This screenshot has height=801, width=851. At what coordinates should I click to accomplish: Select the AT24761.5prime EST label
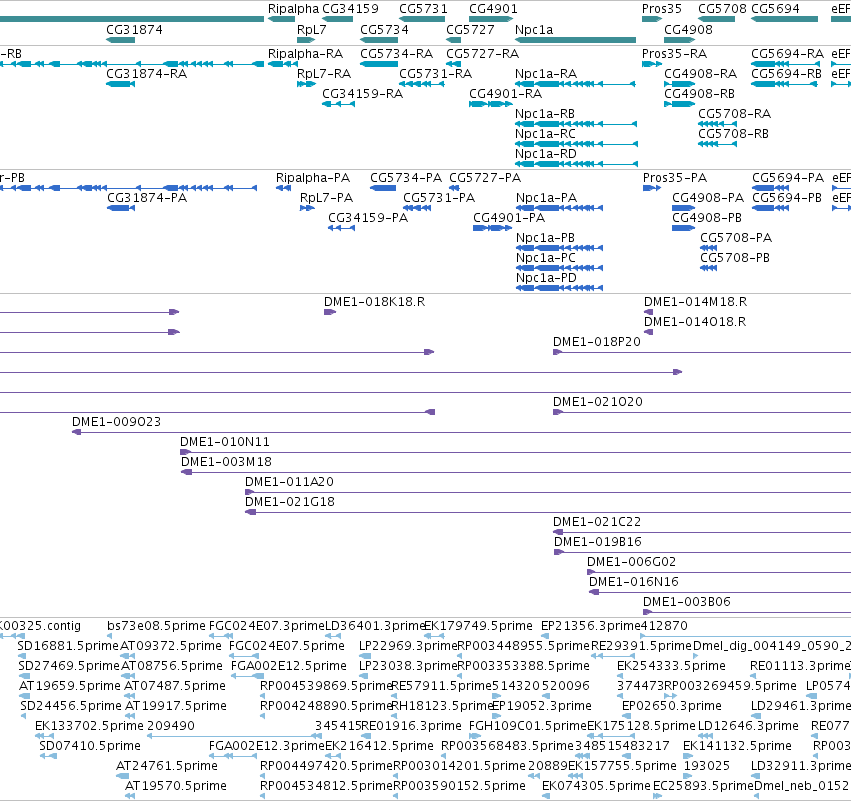coord(167,766)
